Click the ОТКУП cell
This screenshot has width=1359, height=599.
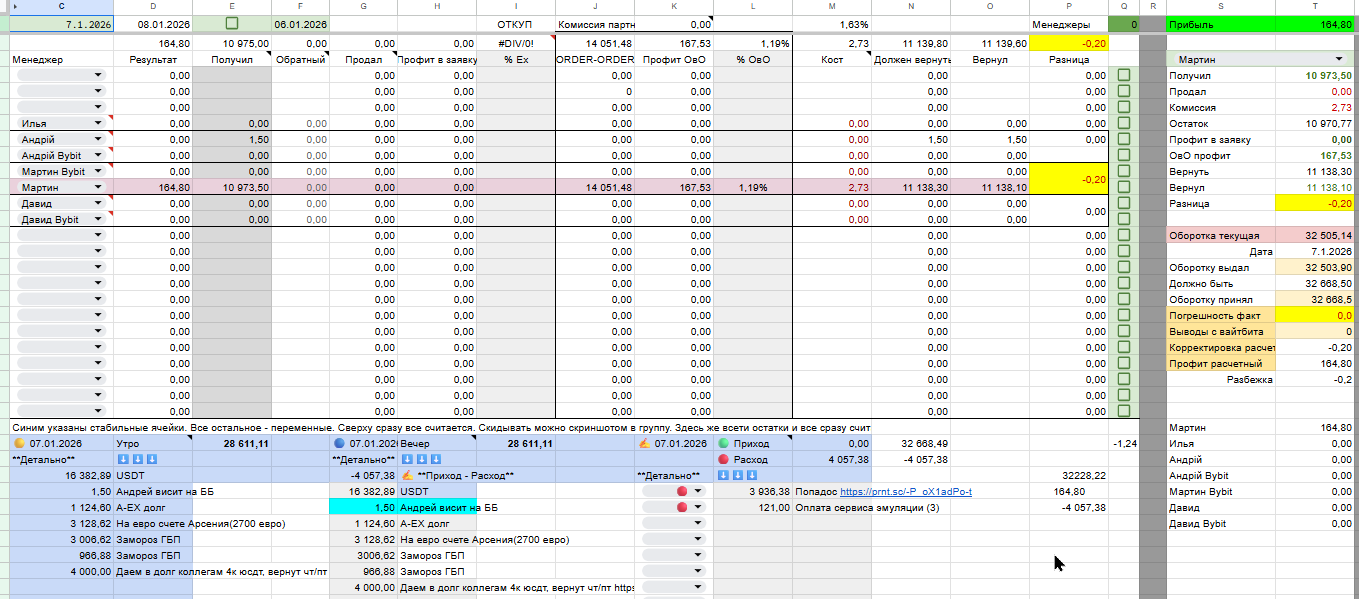[516, 23]
